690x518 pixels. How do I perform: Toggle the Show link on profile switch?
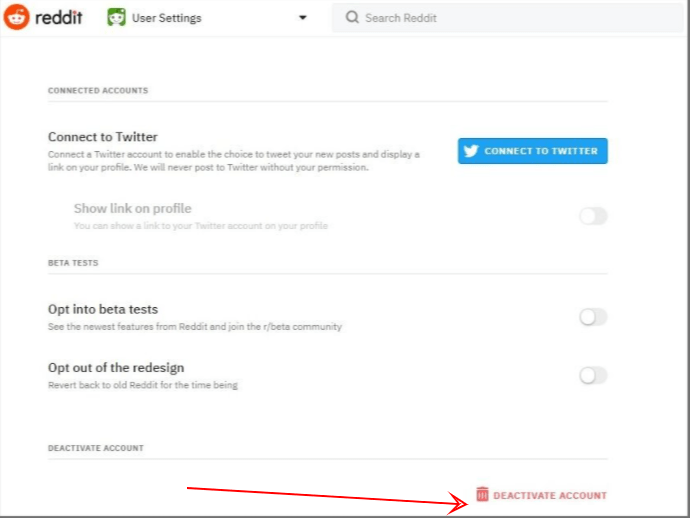pos(593,216)
